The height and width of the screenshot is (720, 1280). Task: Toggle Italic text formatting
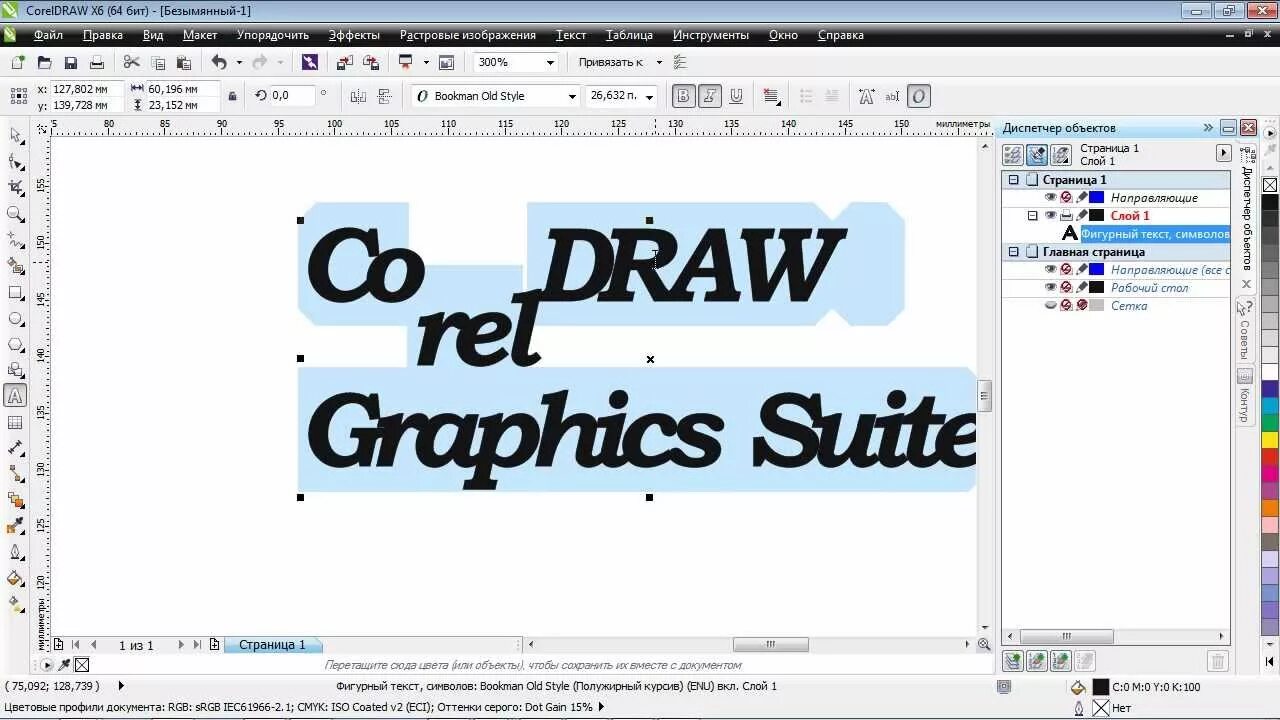tap(710, 96)
